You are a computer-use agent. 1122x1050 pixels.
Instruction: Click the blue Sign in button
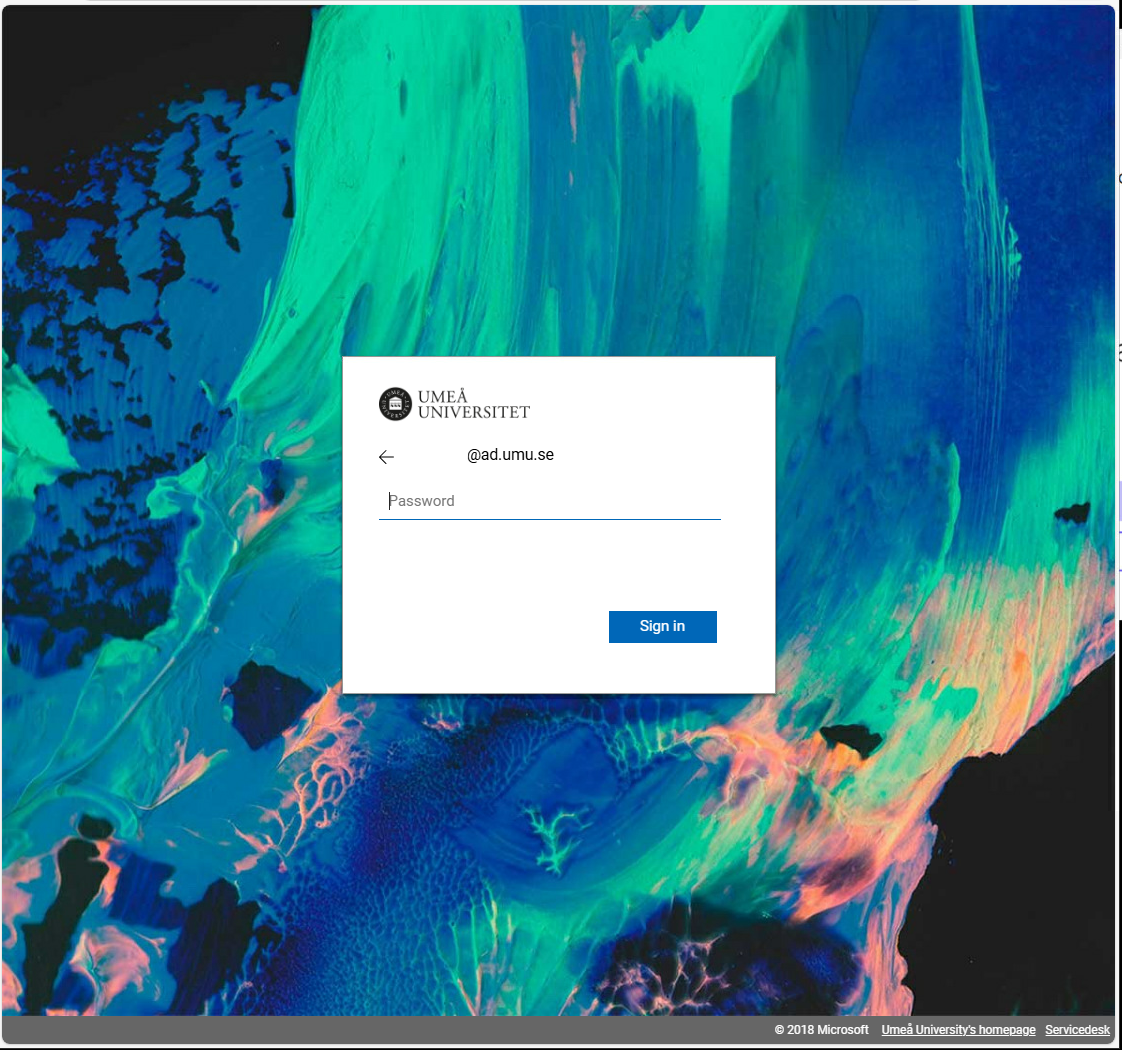pyautogui.click(x=663, y=626)
